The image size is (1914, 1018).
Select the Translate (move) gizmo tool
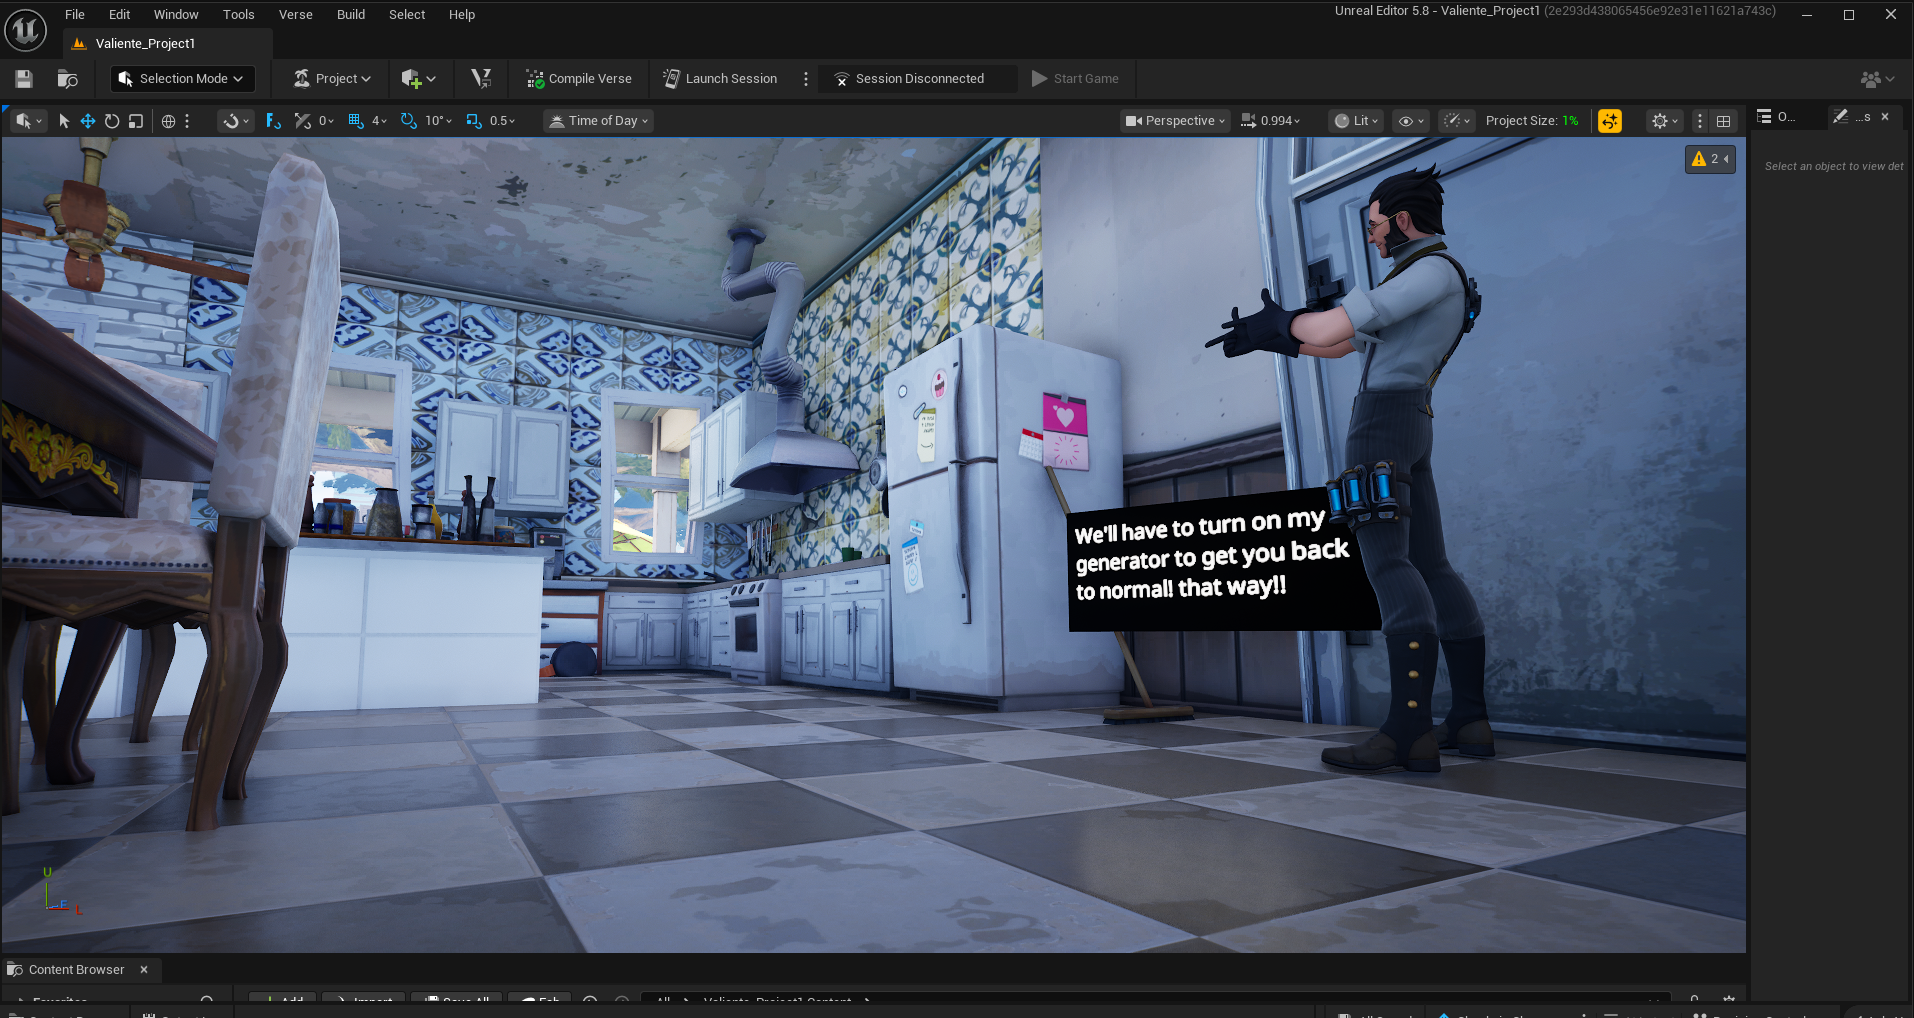pyautogui.click(x=88, y=121)
